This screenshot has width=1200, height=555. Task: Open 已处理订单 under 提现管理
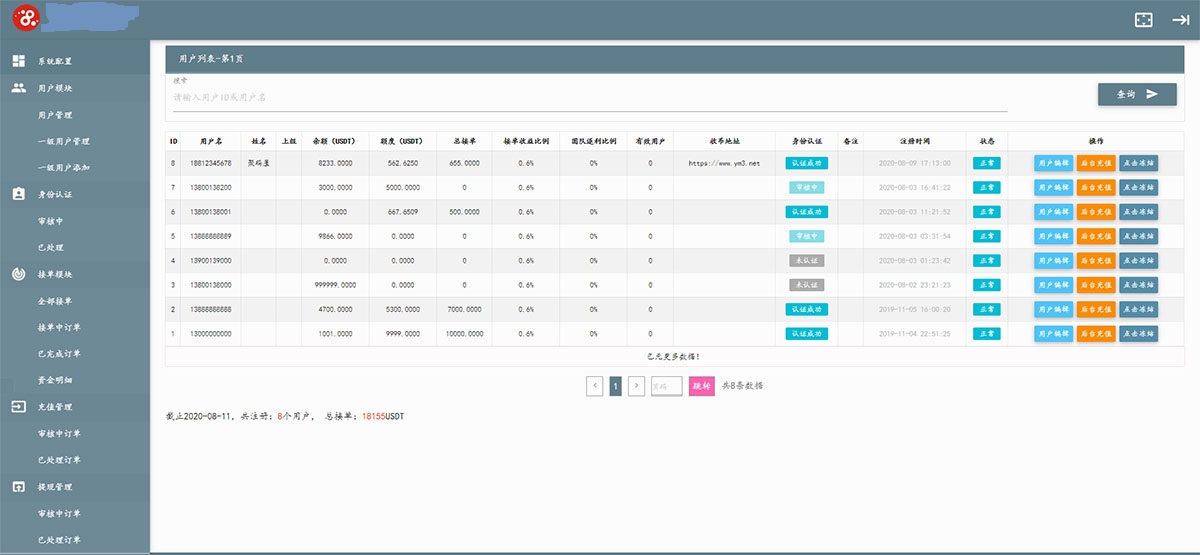click(59, 540)
